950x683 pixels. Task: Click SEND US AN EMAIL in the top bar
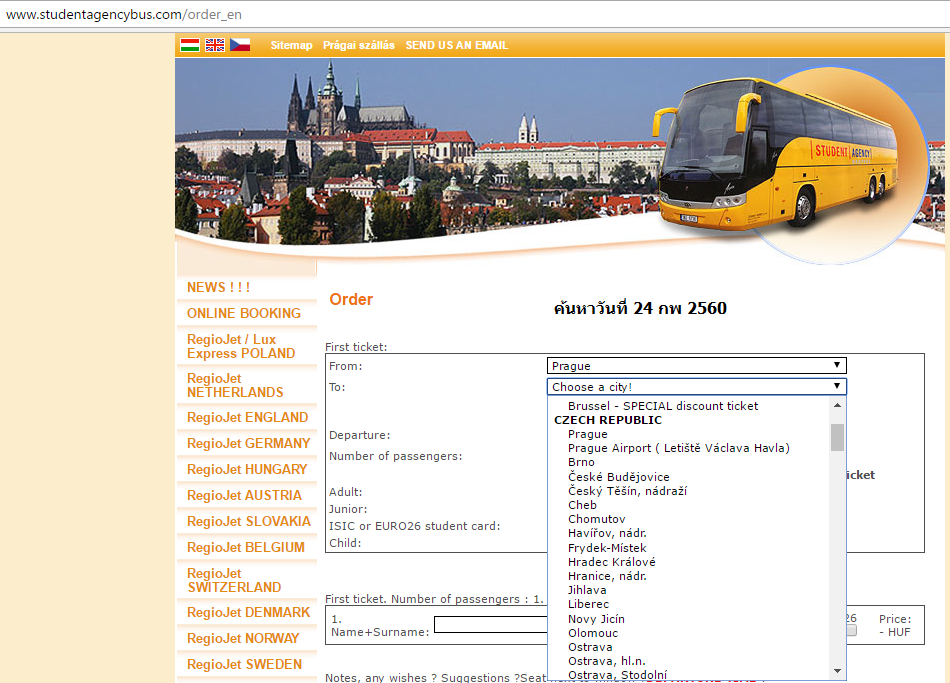[x=457, y=45]
